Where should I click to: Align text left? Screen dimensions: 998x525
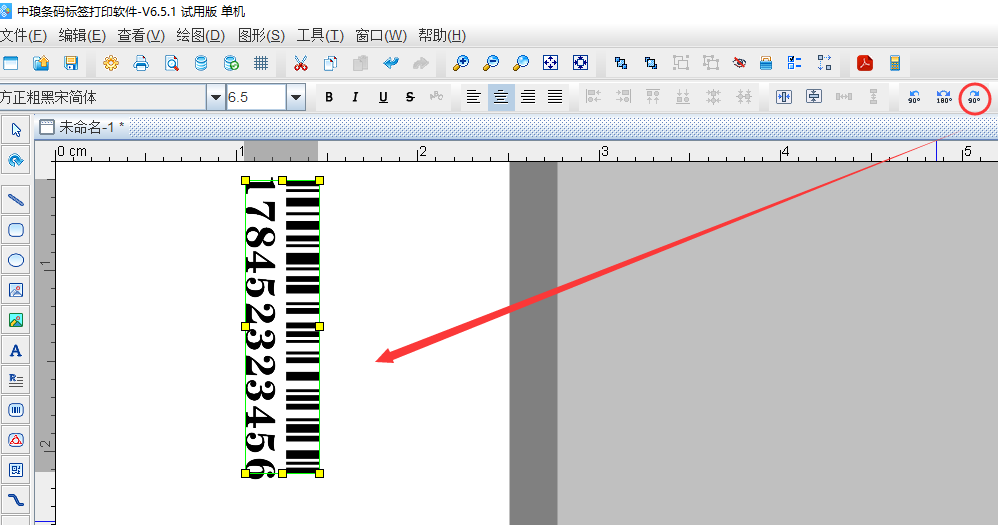tap(473, 97)
